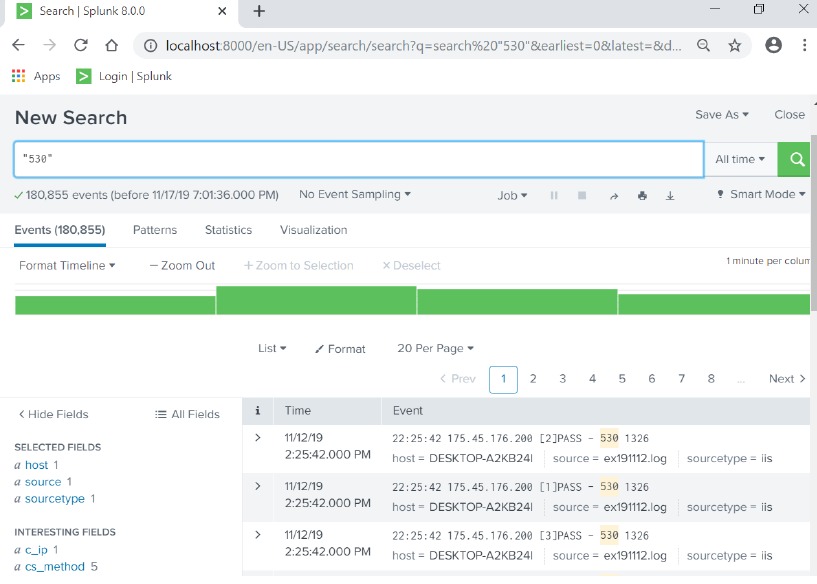Screen dimensions: 817x584
Task: Open the Chrome profile avatar
Action: (x=773, y=45)
